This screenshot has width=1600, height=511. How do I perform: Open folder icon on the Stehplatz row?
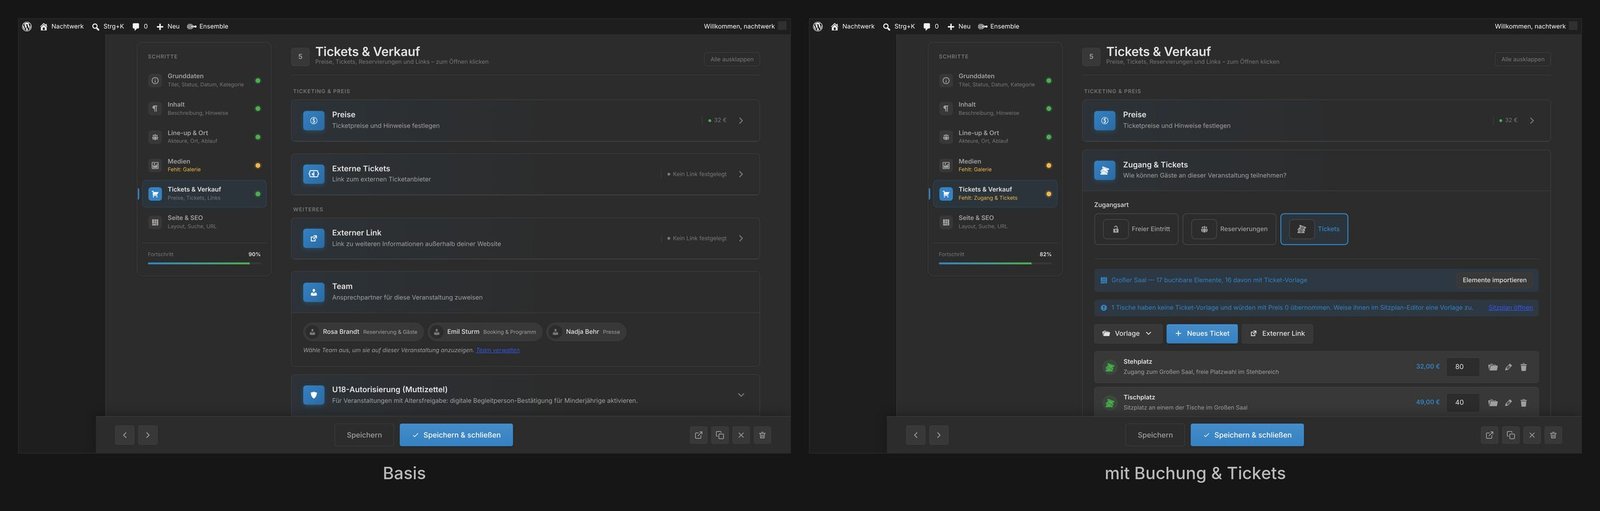tap(1492, 367)
